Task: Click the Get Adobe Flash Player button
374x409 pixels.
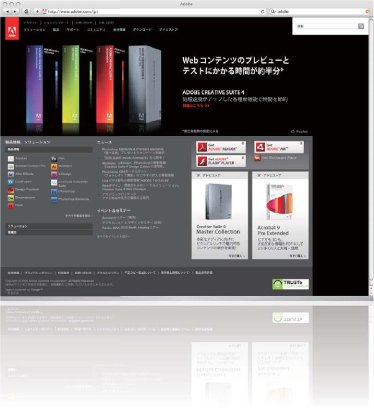Action: [221, 161]
